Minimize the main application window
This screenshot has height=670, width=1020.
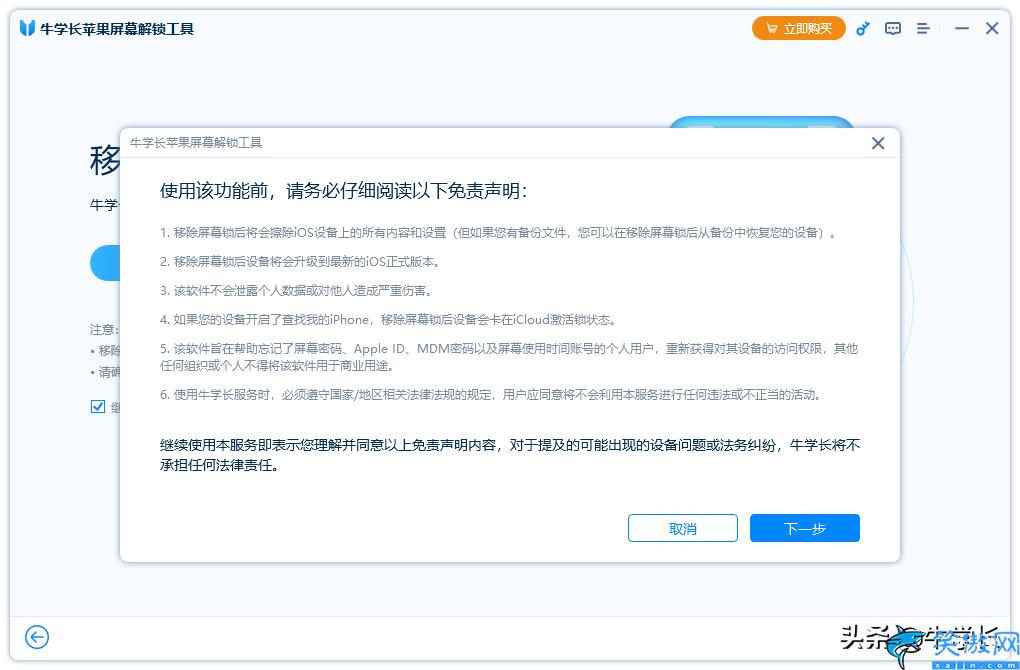coord(961,28)
